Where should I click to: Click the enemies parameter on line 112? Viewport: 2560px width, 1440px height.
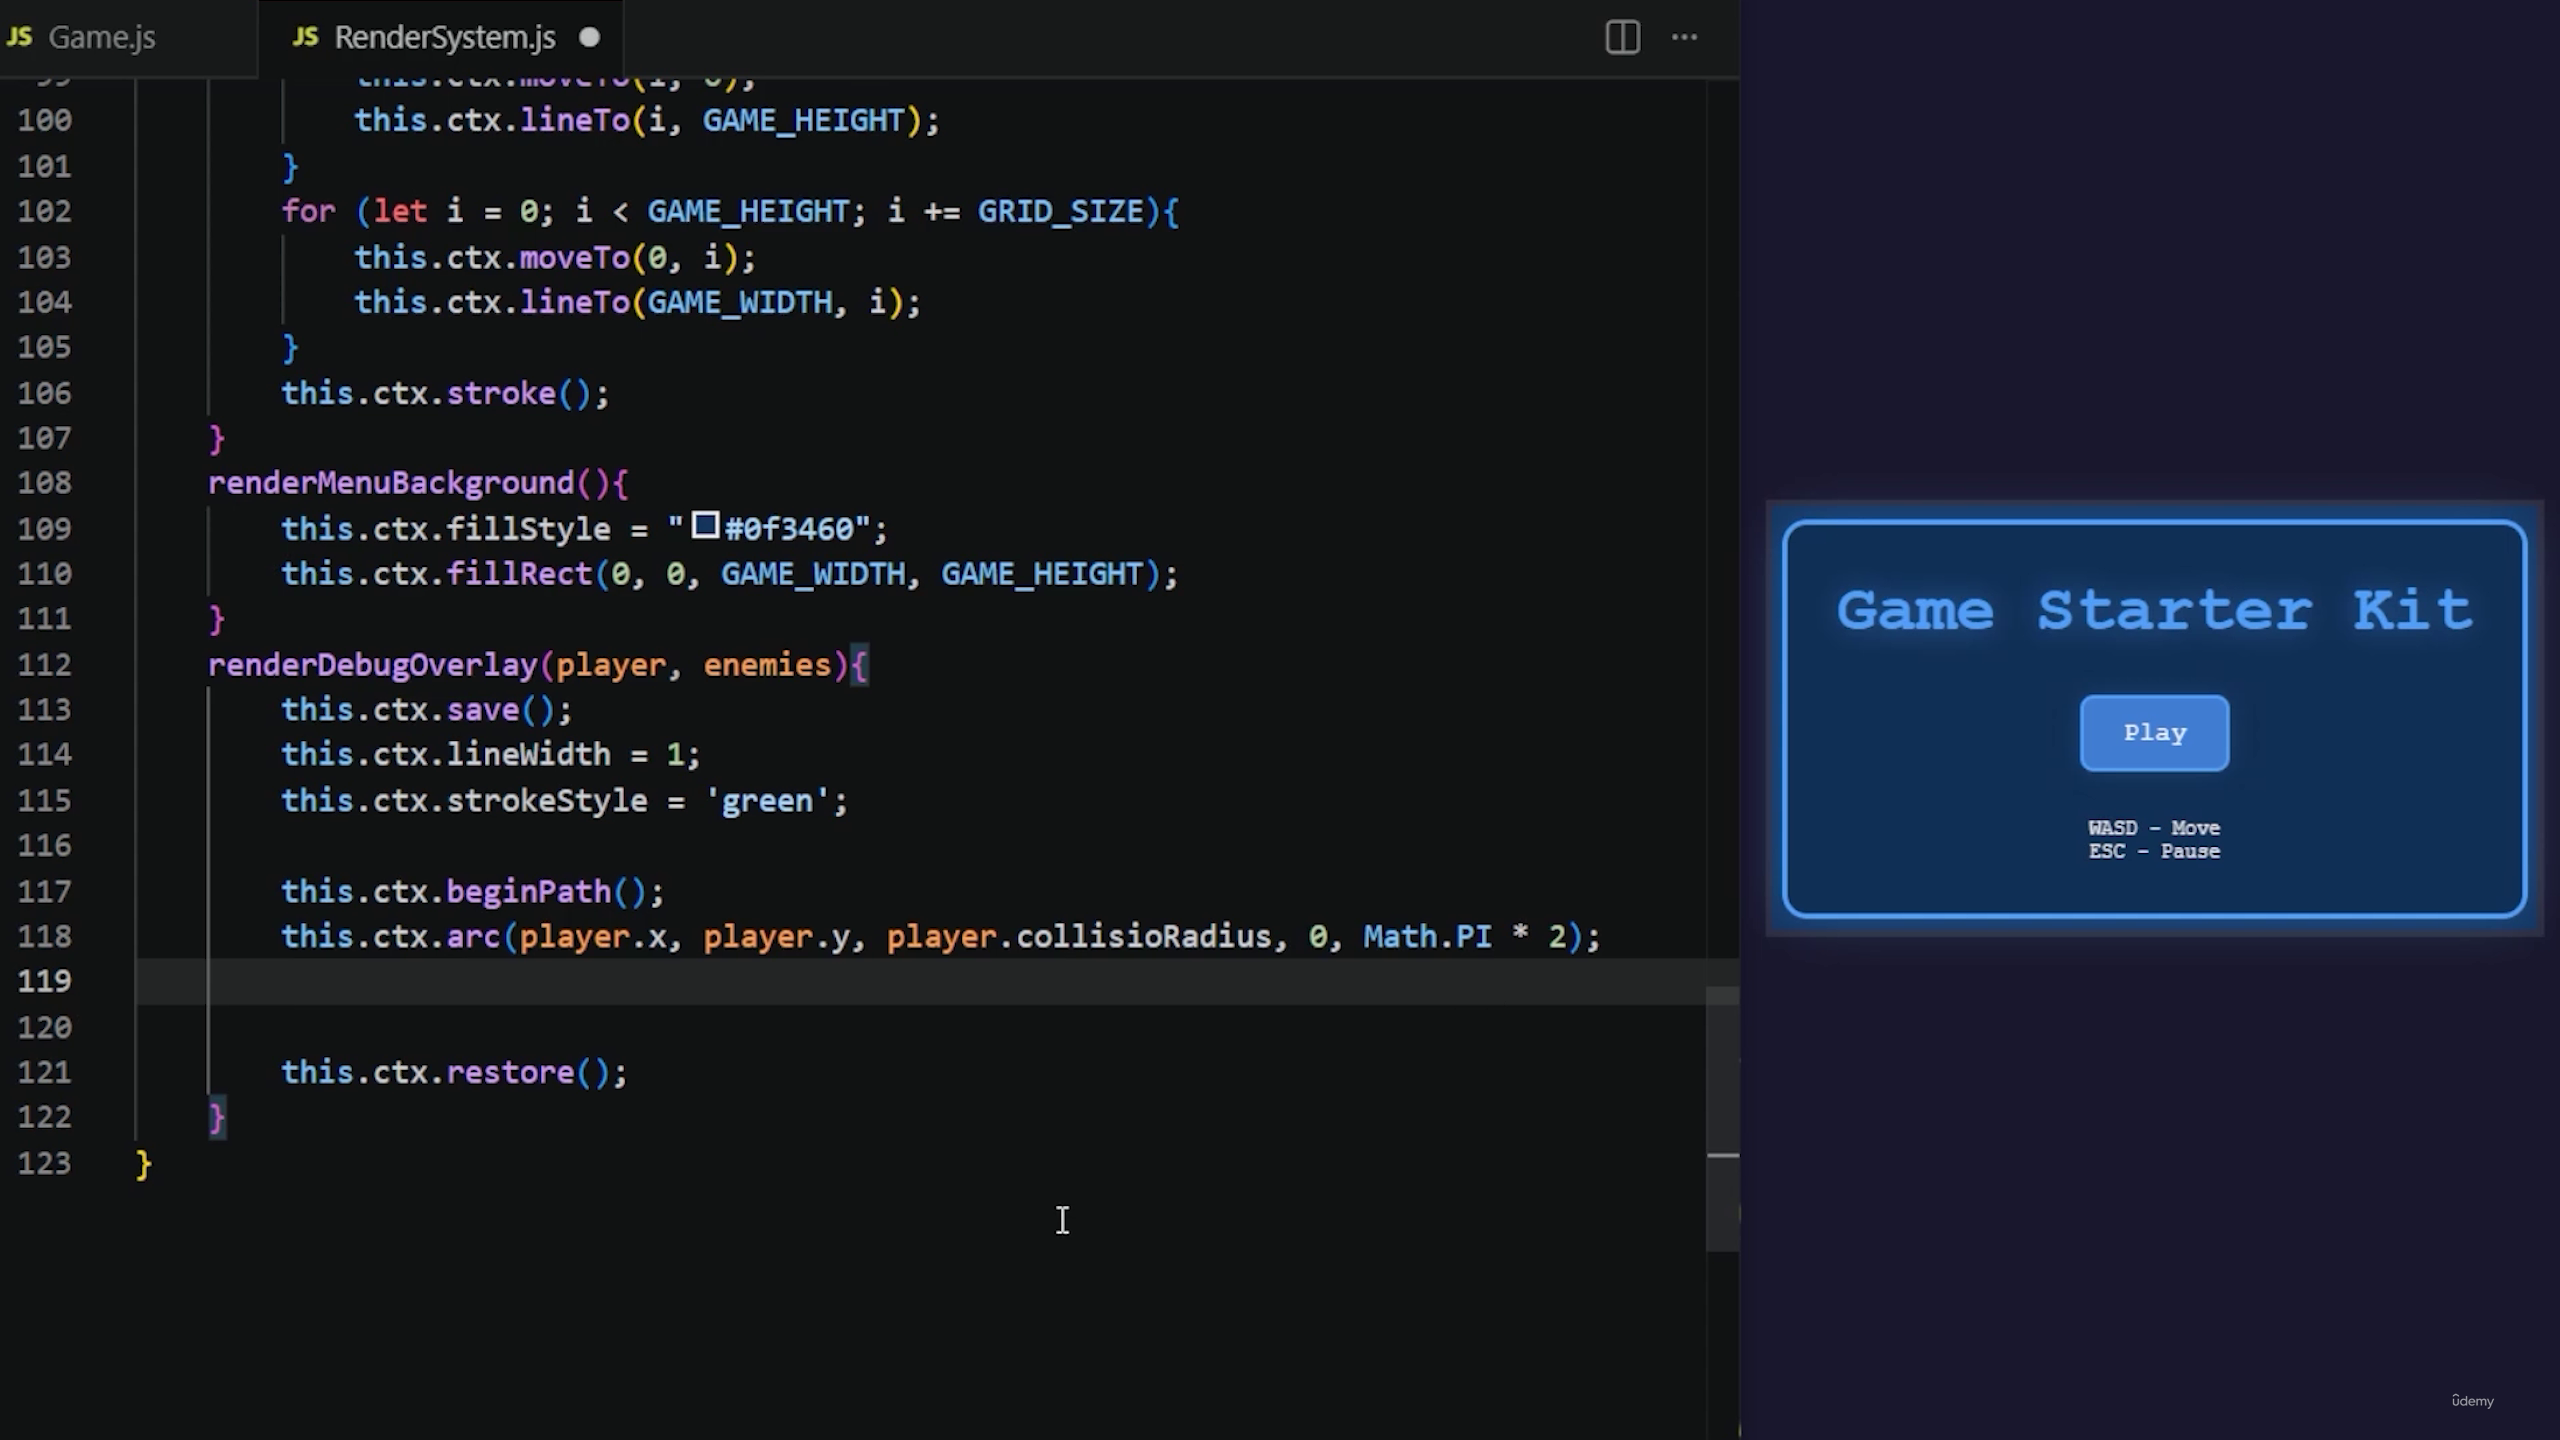(x=767, y=665)
